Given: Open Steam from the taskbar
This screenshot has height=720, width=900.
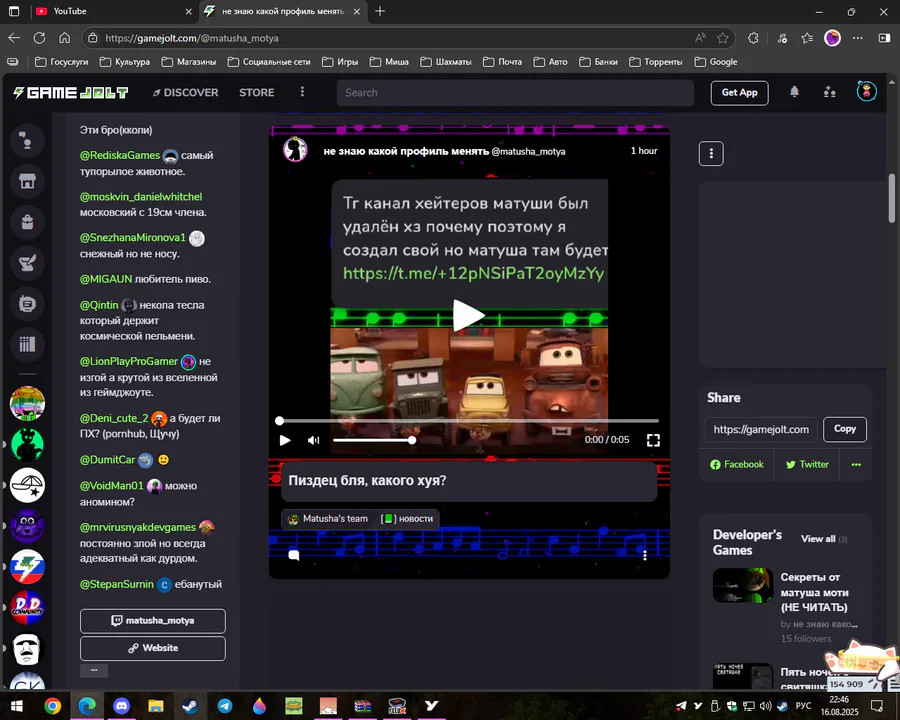Looking at the screenshot, I should [190, 705].
